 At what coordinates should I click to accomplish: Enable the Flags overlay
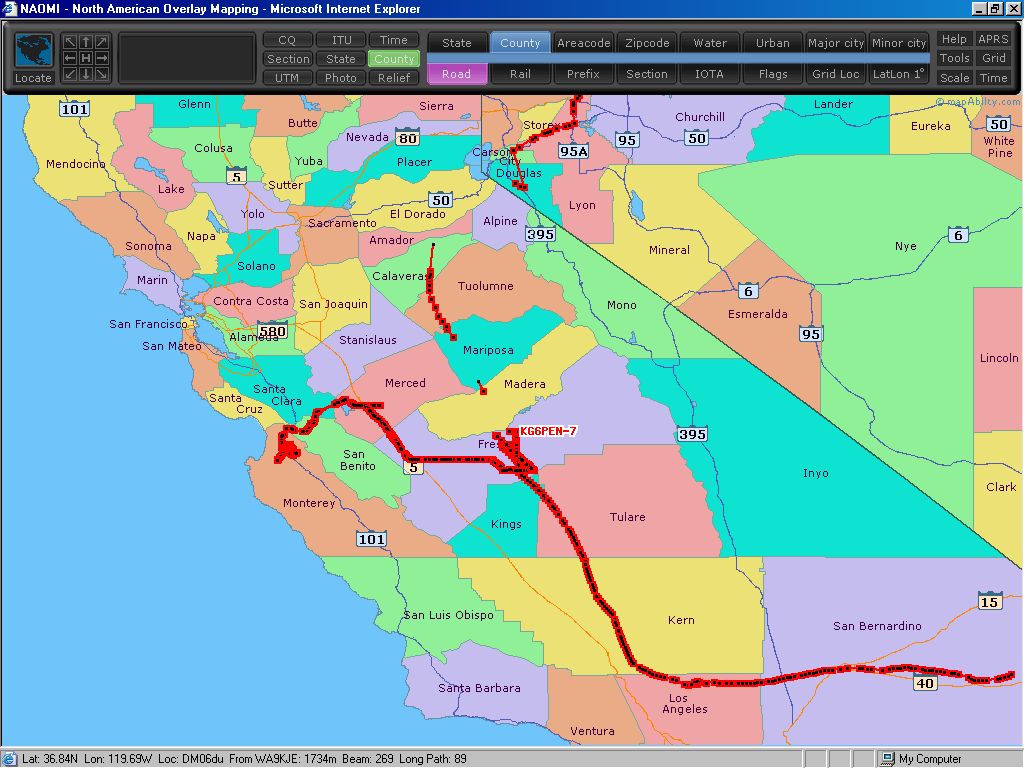tap(773, 74)
